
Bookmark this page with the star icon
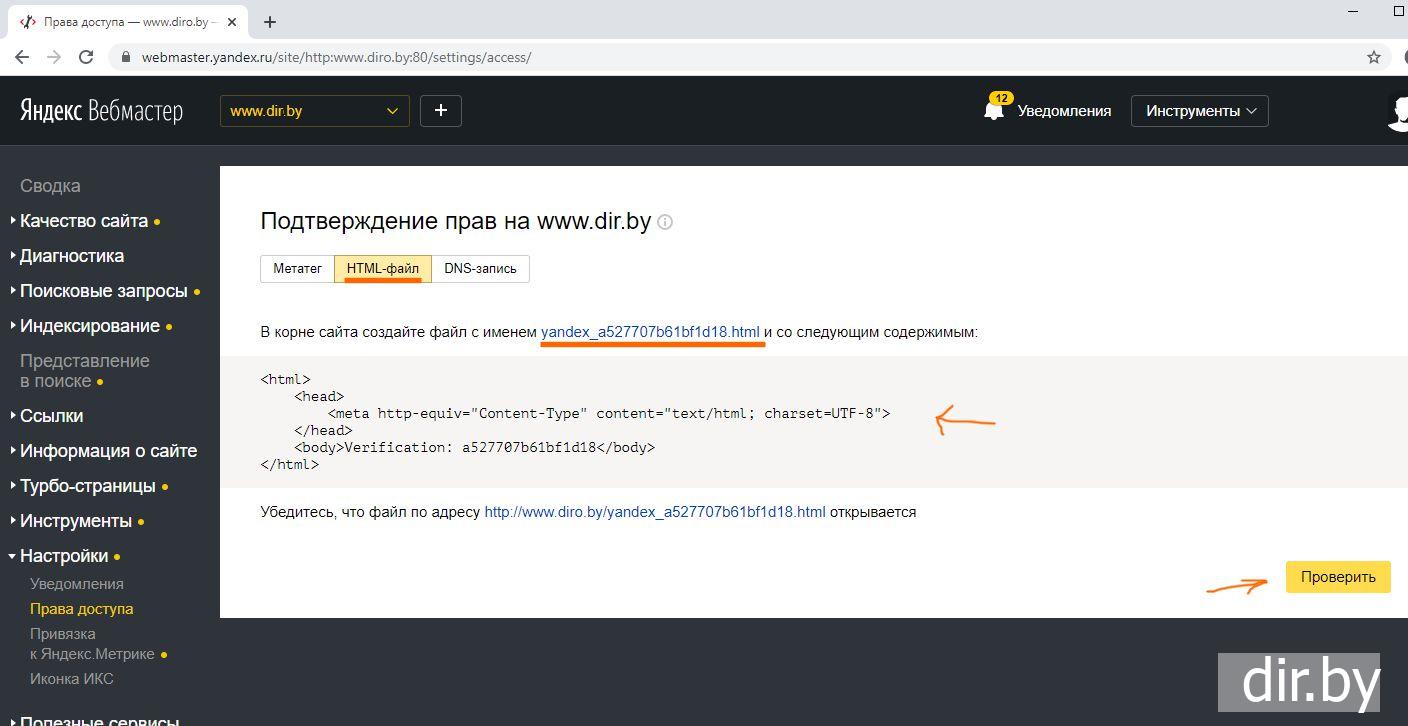[x=1374, y=57]
